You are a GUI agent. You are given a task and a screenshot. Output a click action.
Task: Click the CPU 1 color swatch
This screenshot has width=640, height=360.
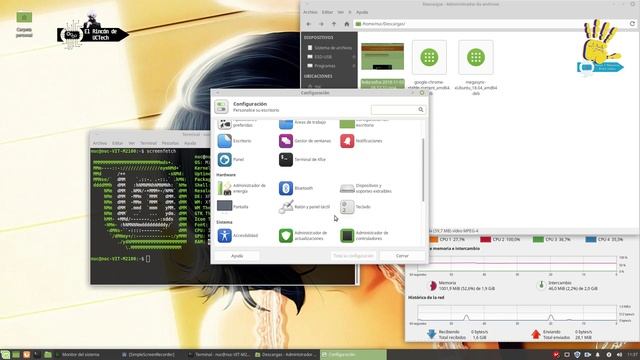(x=433, y=239)
